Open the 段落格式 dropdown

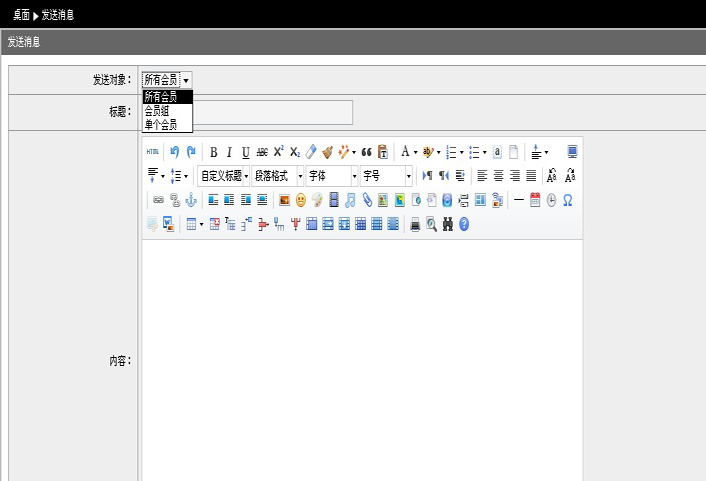tap(278, 176)
